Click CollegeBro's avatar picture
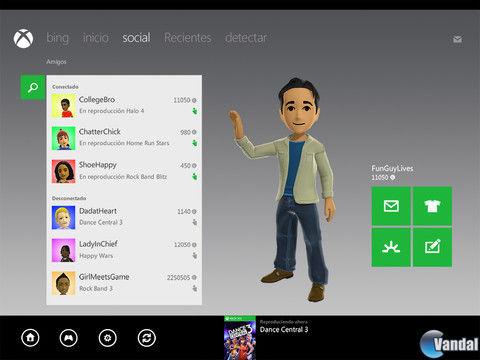 [63, 106]
